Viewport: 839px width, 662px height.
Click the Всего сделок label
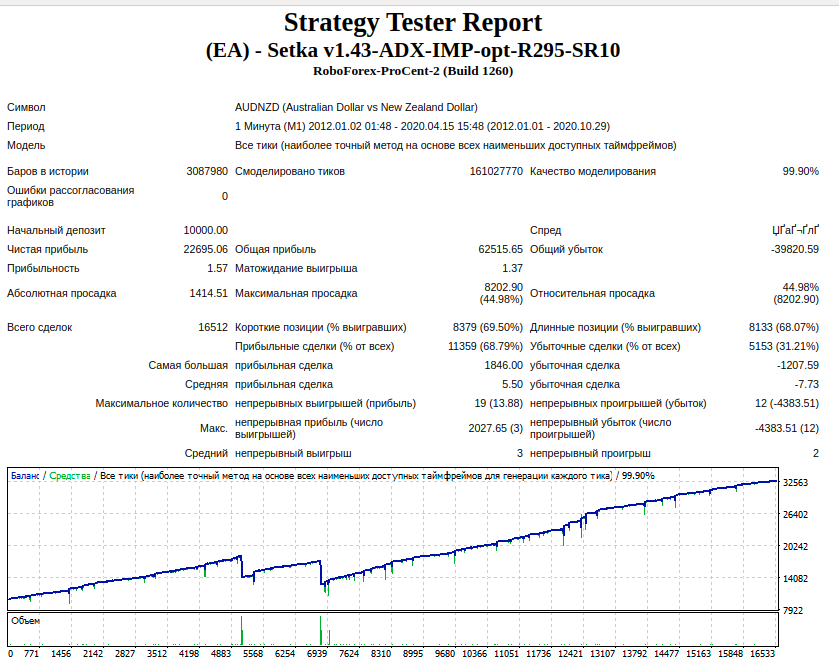[x=40, y=328]
